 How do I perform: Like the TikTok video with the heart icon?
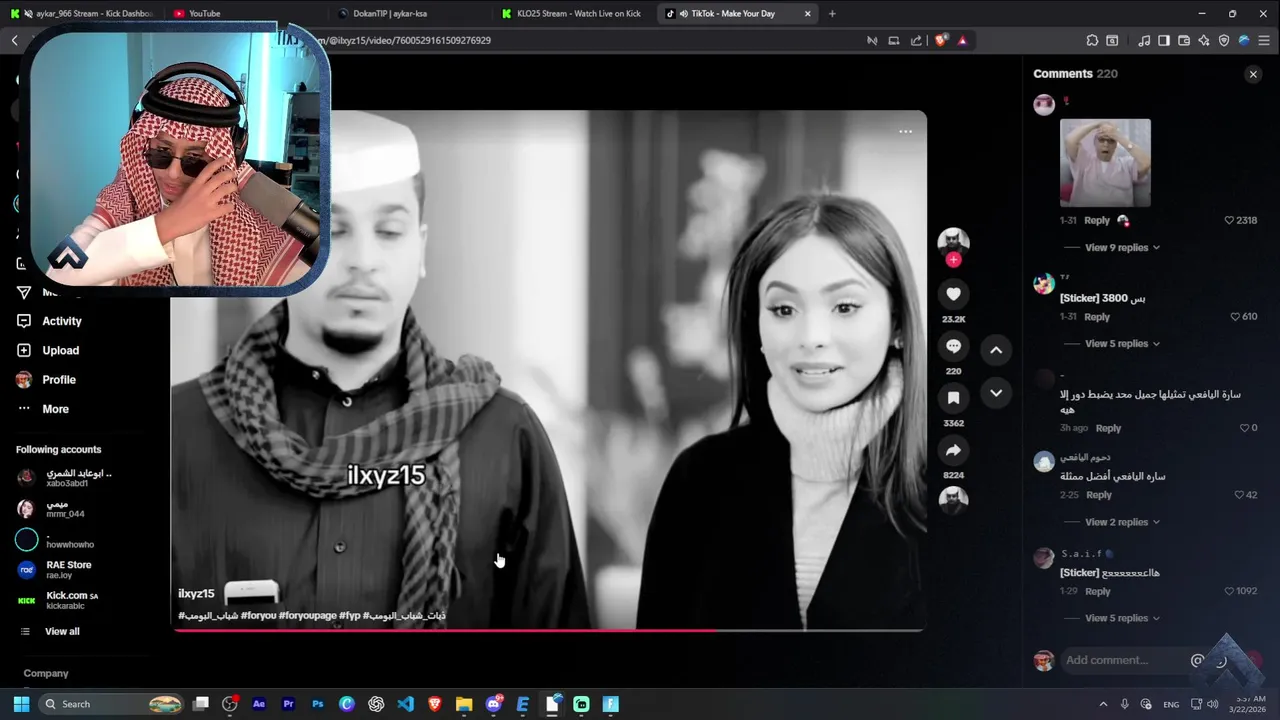tap(953, 294)
